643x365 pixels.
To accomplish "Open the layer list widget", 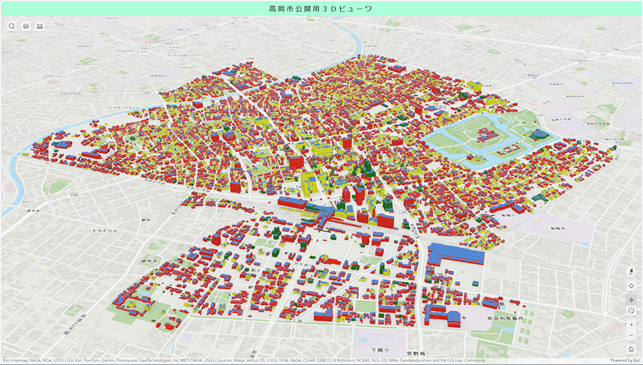I will [x=26, y=26].
